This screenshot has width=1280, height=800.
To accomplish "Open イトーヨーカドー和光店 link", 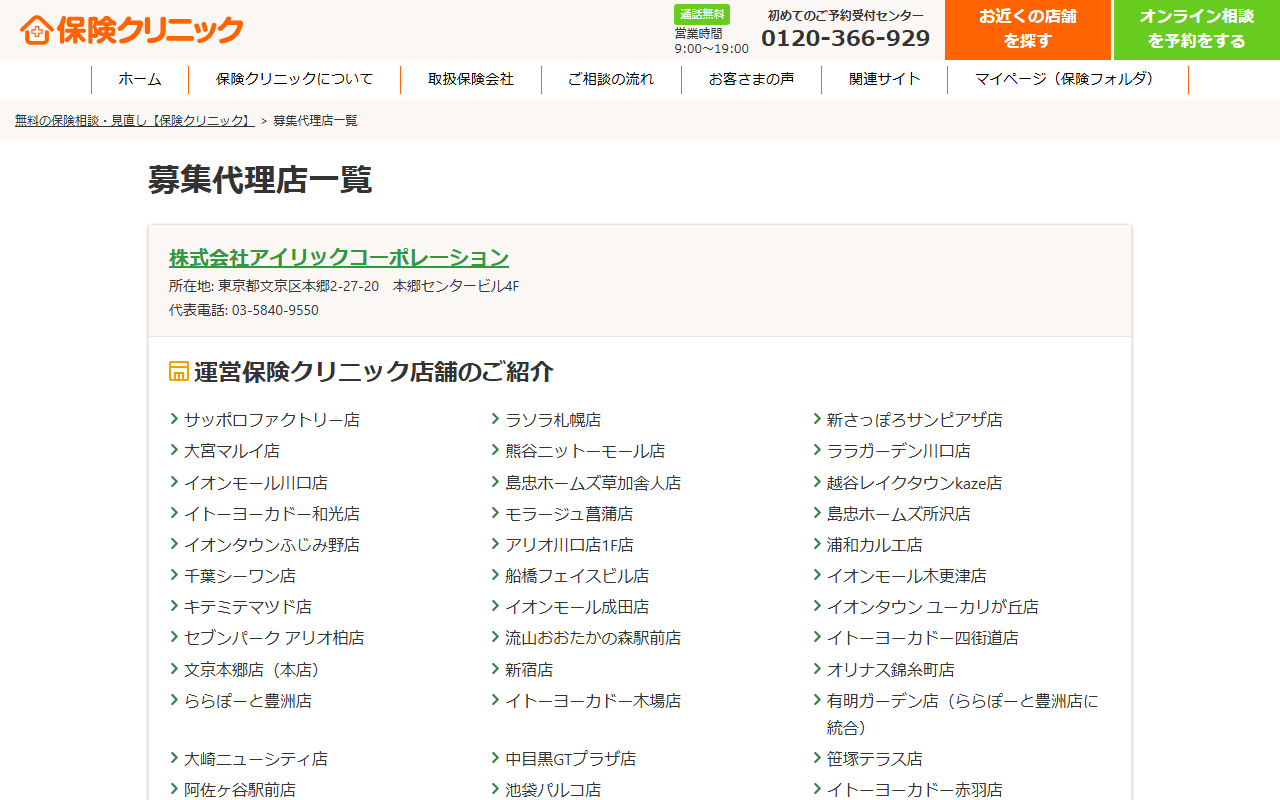I will pos(271,514).
